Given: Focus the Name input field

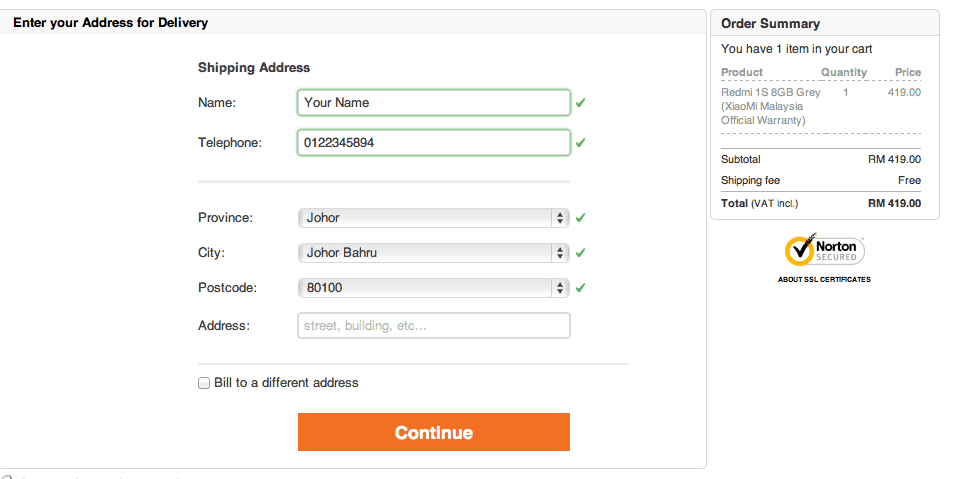Looking at the screenshot, I should [x=433, y=102].
